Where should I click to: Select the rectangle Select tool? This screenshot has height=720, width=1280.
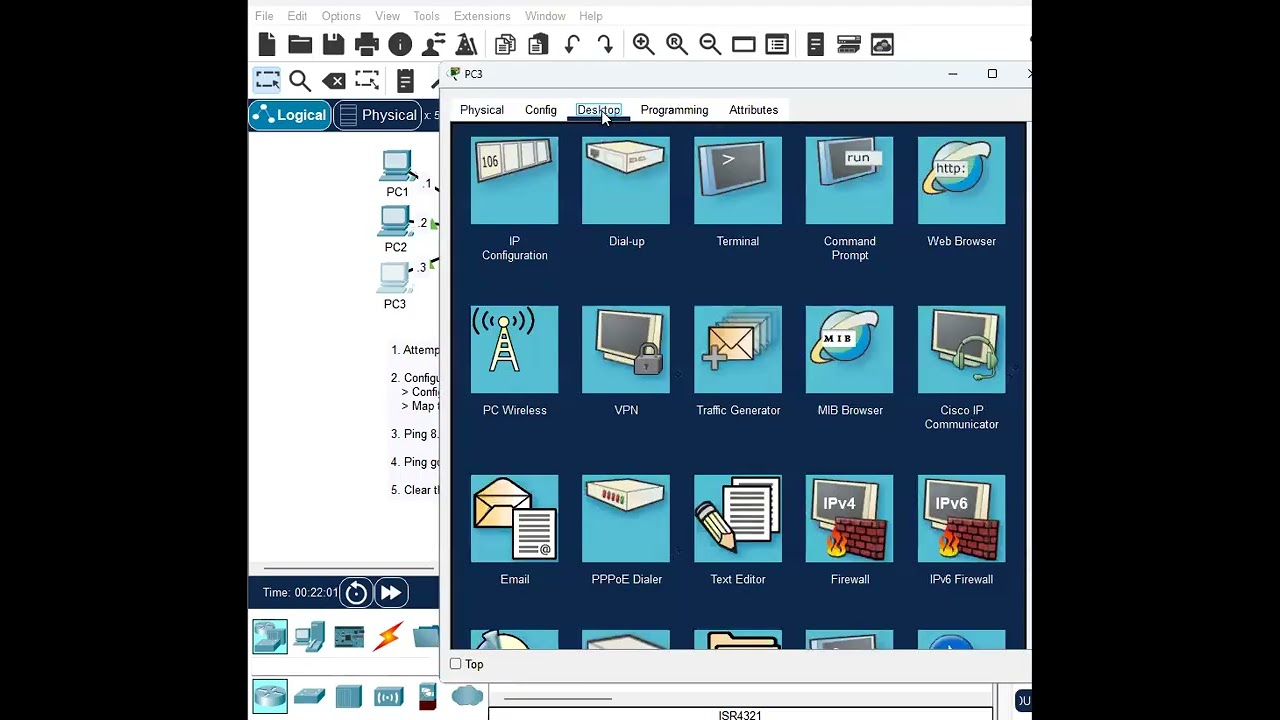pos(267,80)
